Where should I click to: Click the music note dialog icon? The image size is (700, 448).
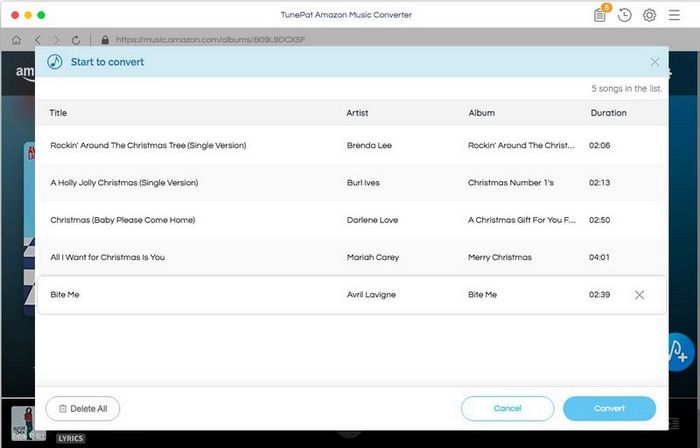coord(55,62)
